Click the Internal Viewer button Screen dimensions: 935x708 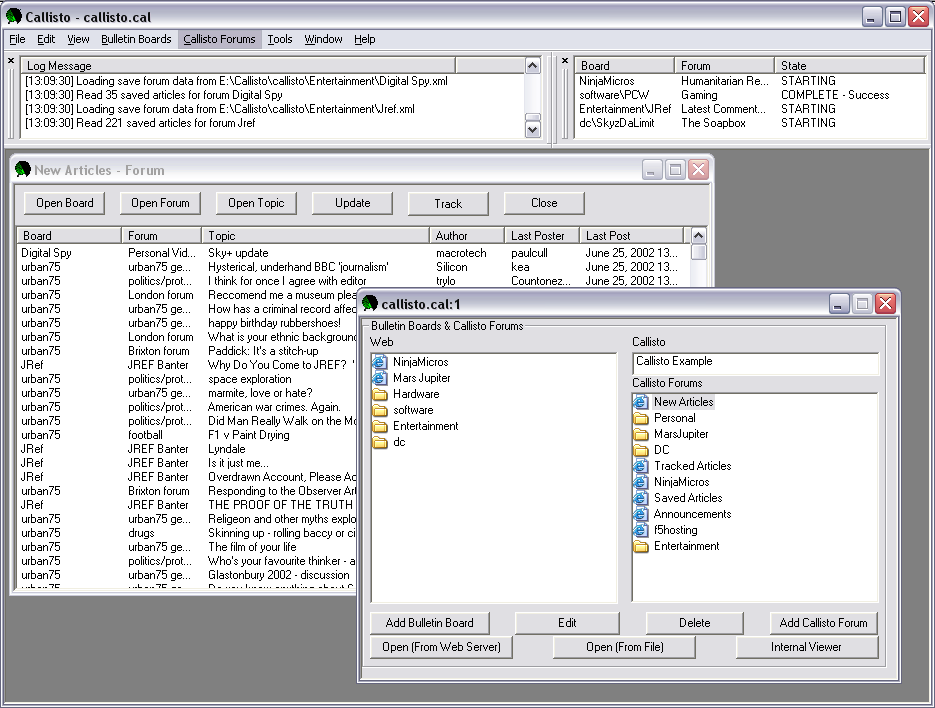(807, 647)
